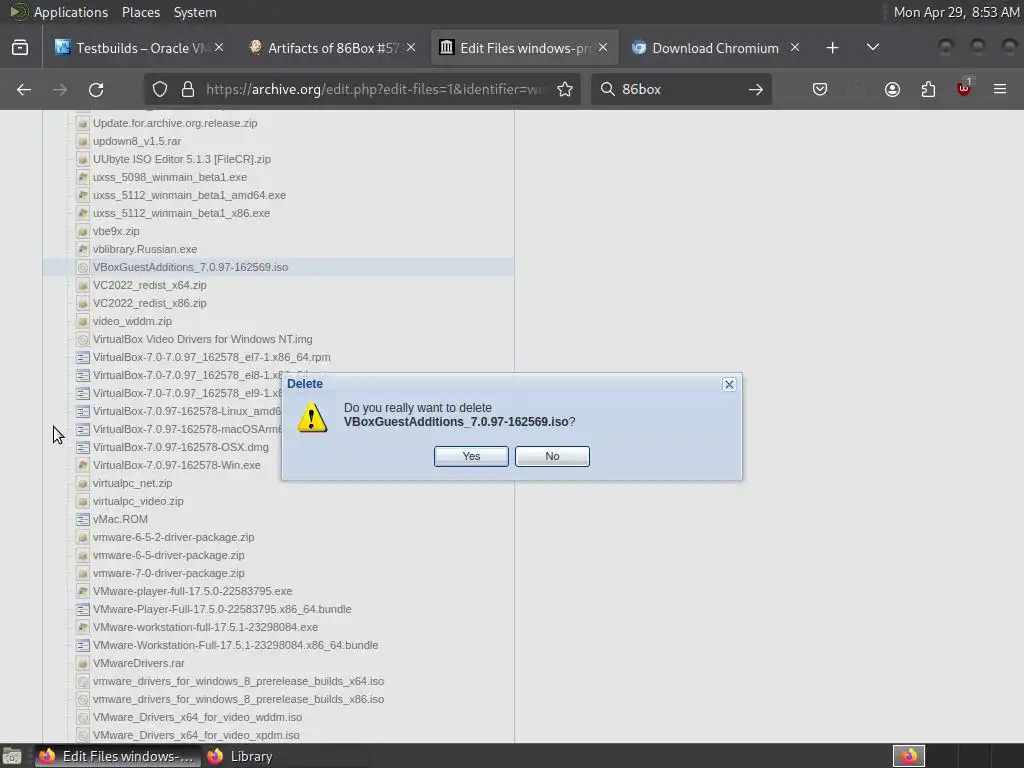Activate Edit Files window in taskbar
This screenshot has width=1024, height=768.
116,756
